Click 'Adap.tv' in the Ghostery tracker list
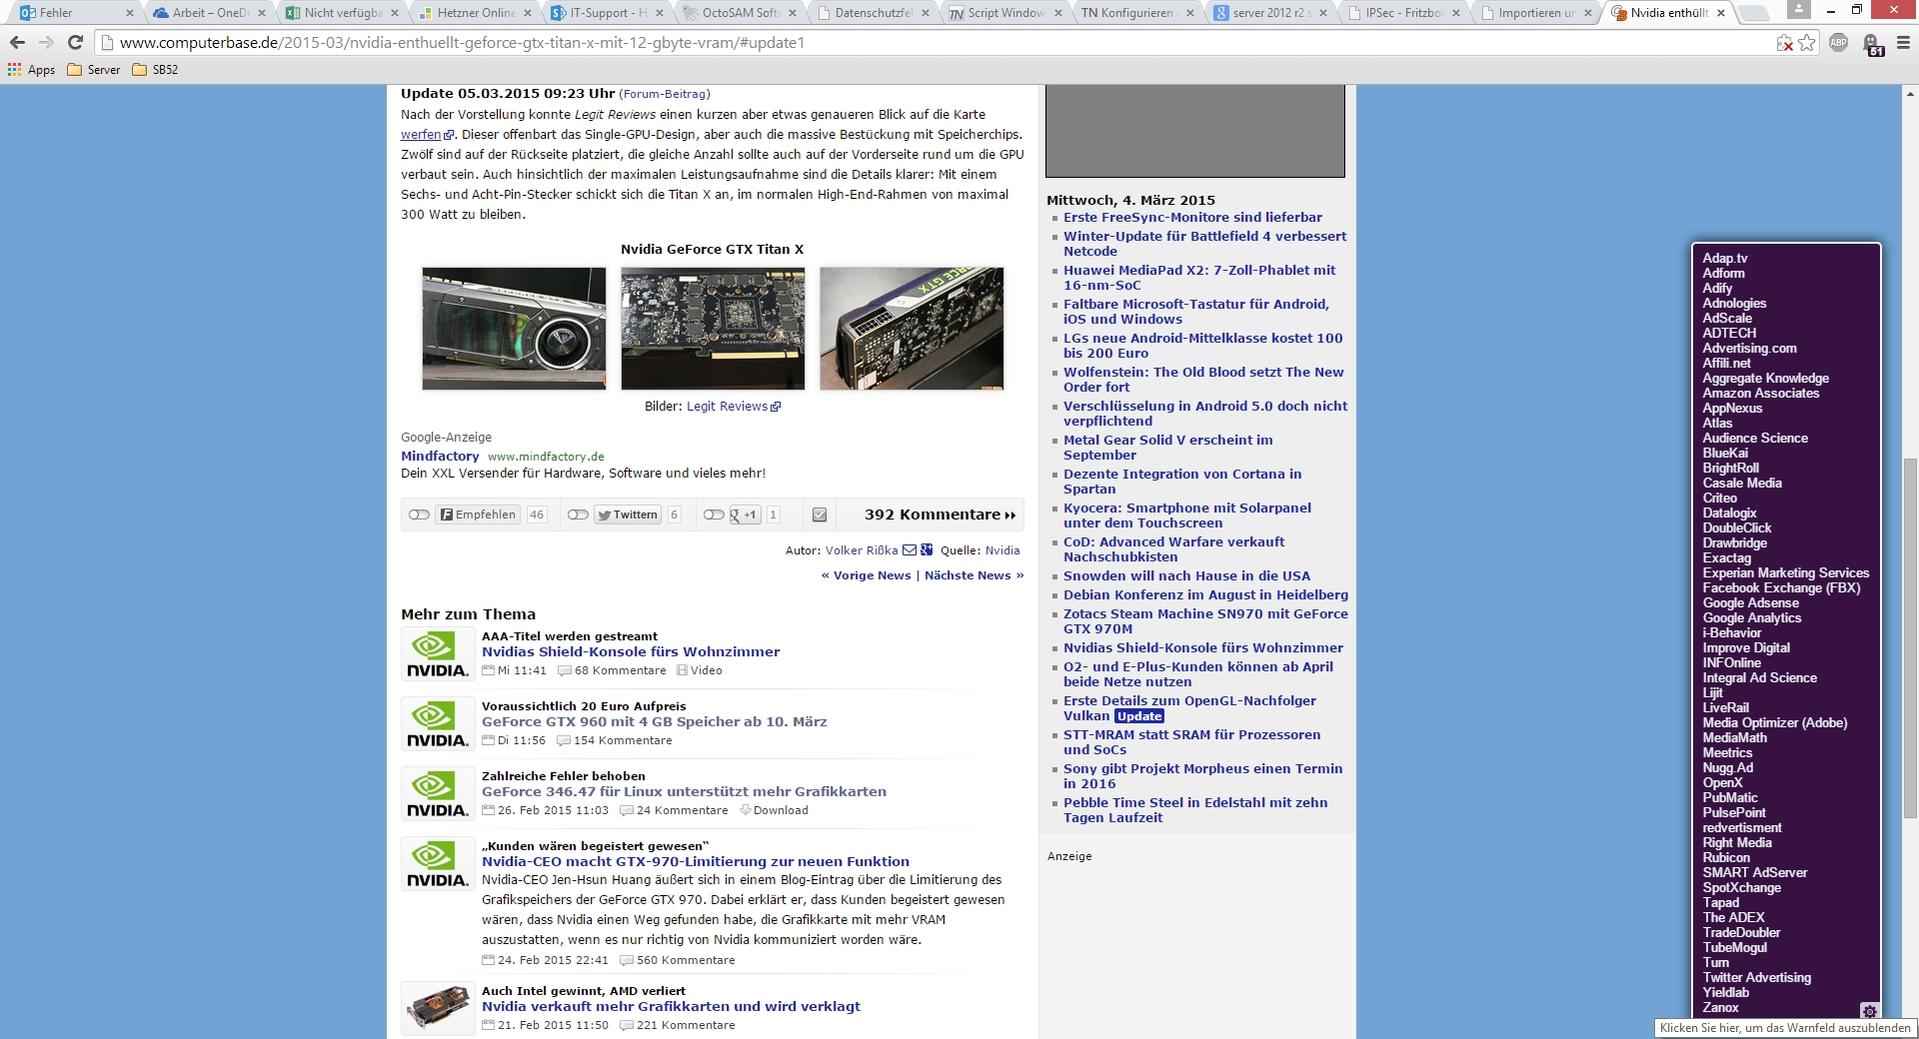 (x=1725, y=258)
